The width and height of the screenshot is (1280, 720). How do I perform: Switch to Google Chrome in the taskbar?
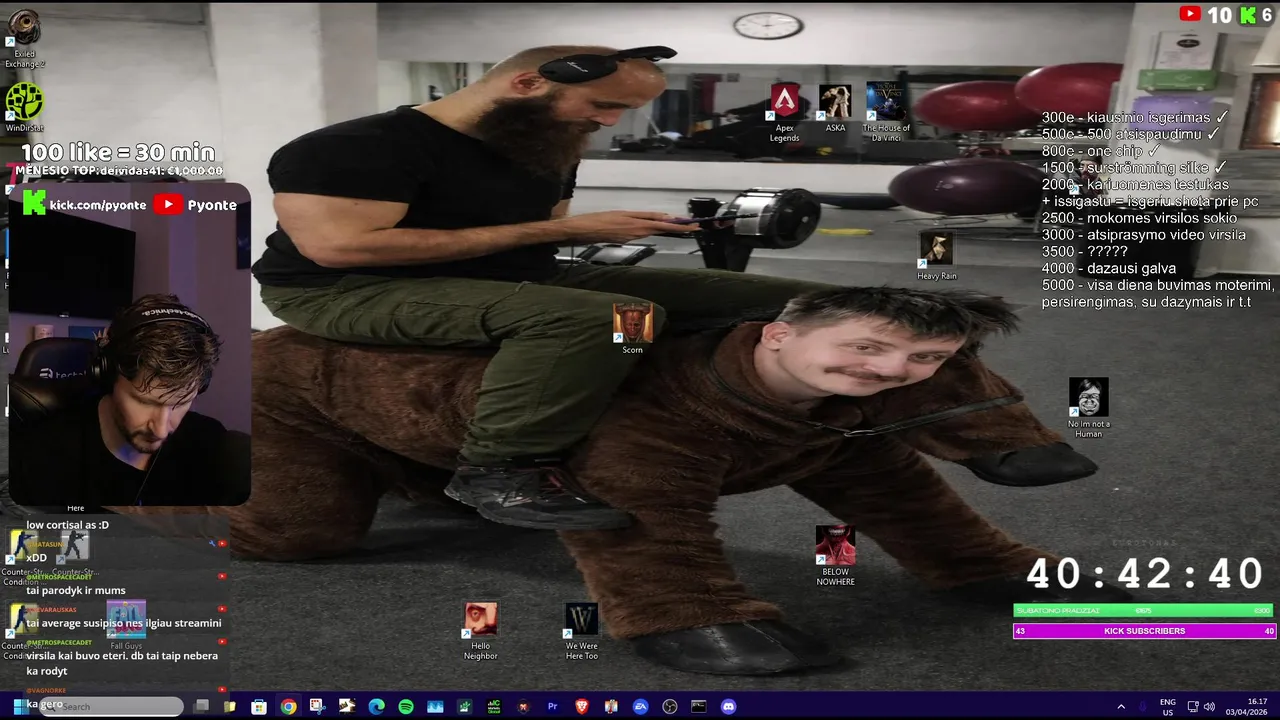coord(288,706)
